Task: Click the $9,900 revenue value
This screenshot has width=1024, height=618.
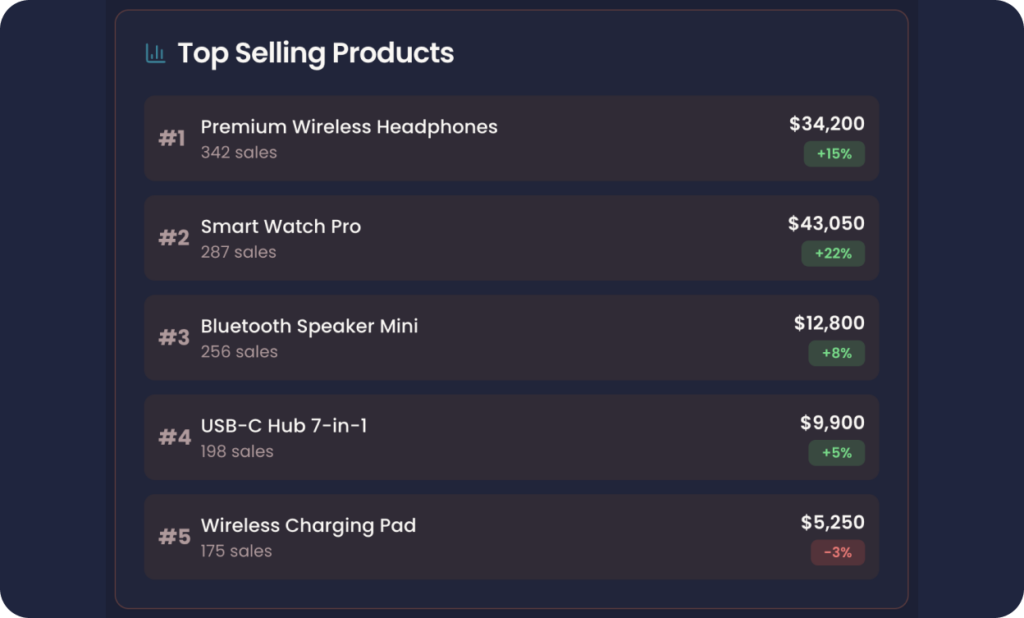Action: pyautogui.click(x=833, y=423)
